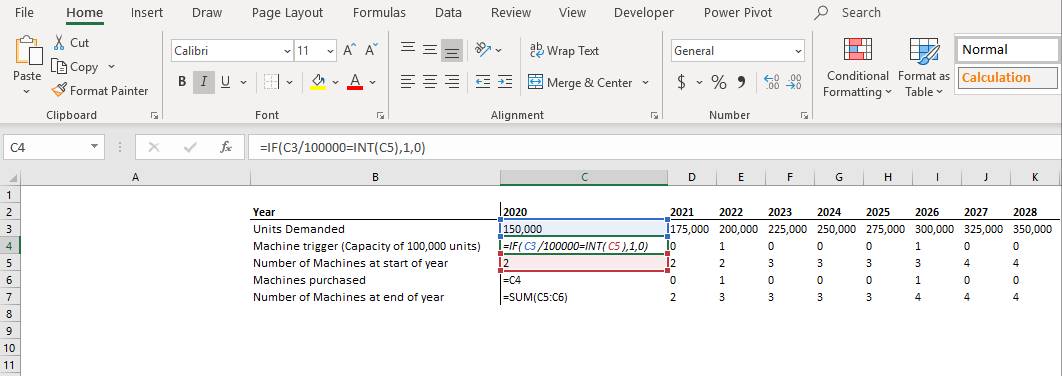Cut the selection with the scissors icon
This screenshot has width=1062, height=376.
coord(59,42)
